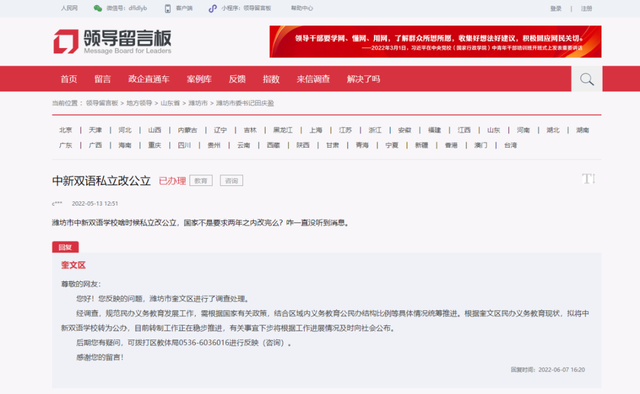Select 河北 province link

point(125,130)
